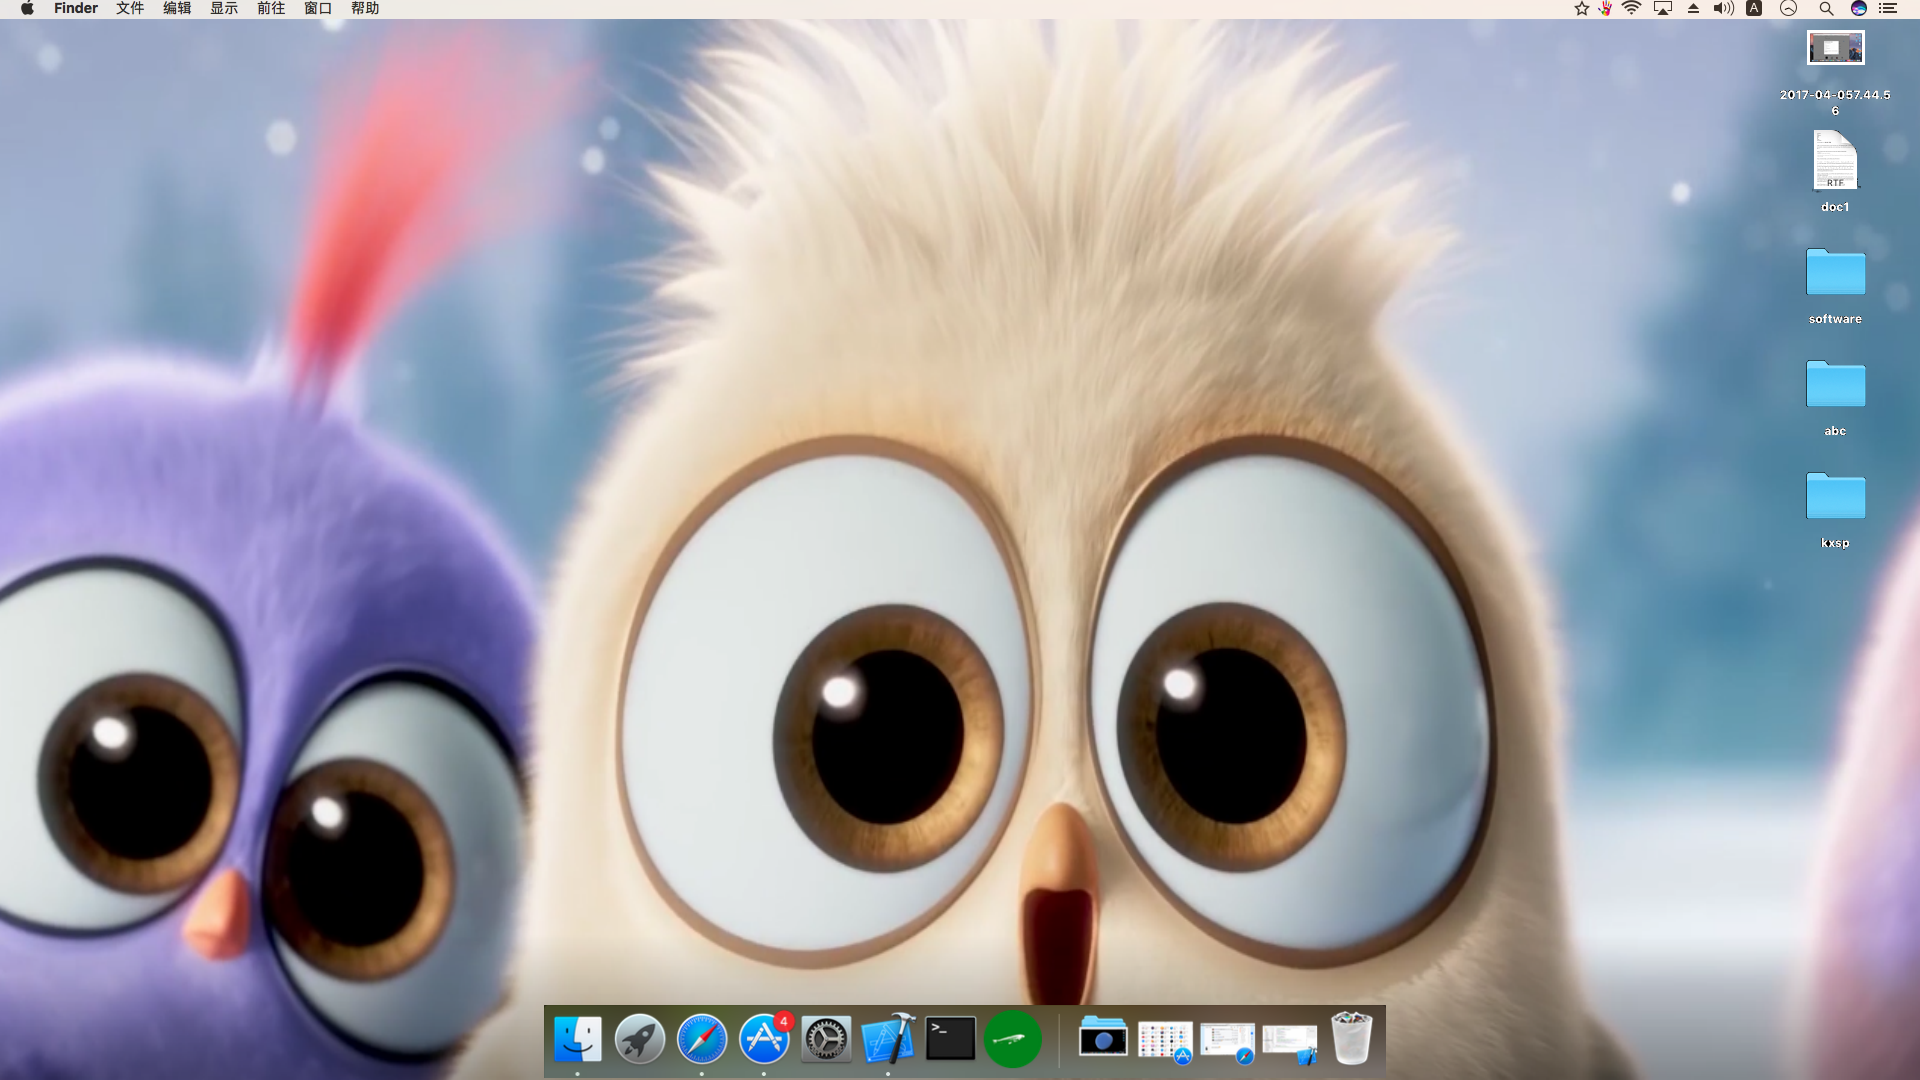
Task: Open the 文件 menu
Action: (x=130, y=9)
